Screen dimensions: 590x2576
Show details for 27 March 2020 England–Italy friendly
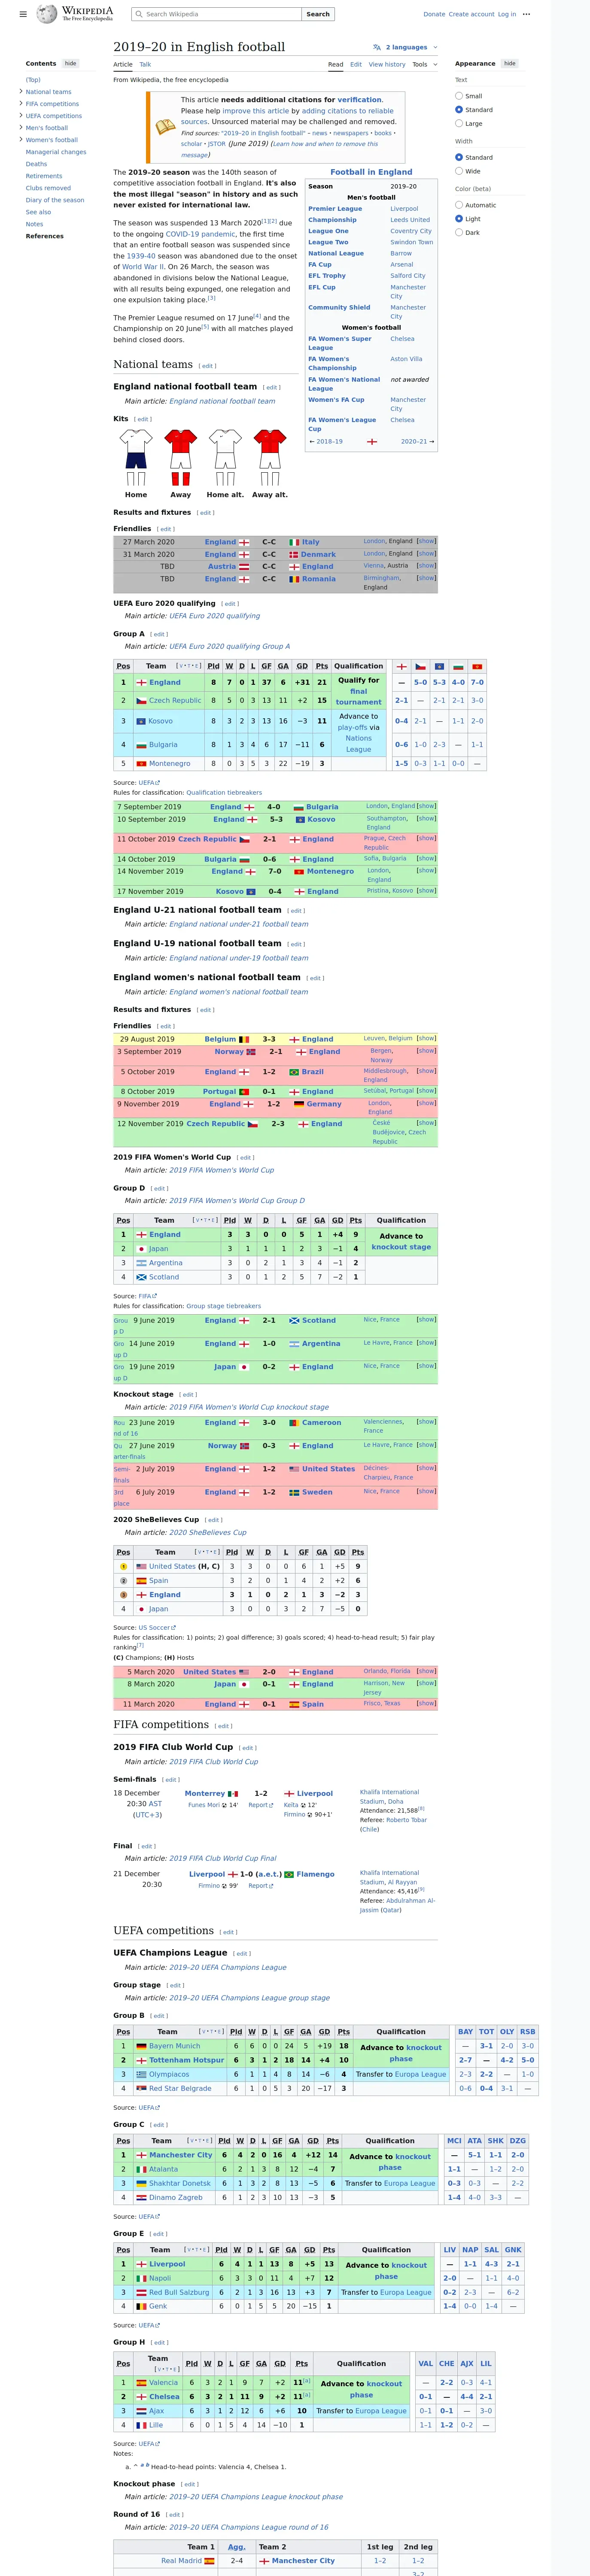(426, 541)
